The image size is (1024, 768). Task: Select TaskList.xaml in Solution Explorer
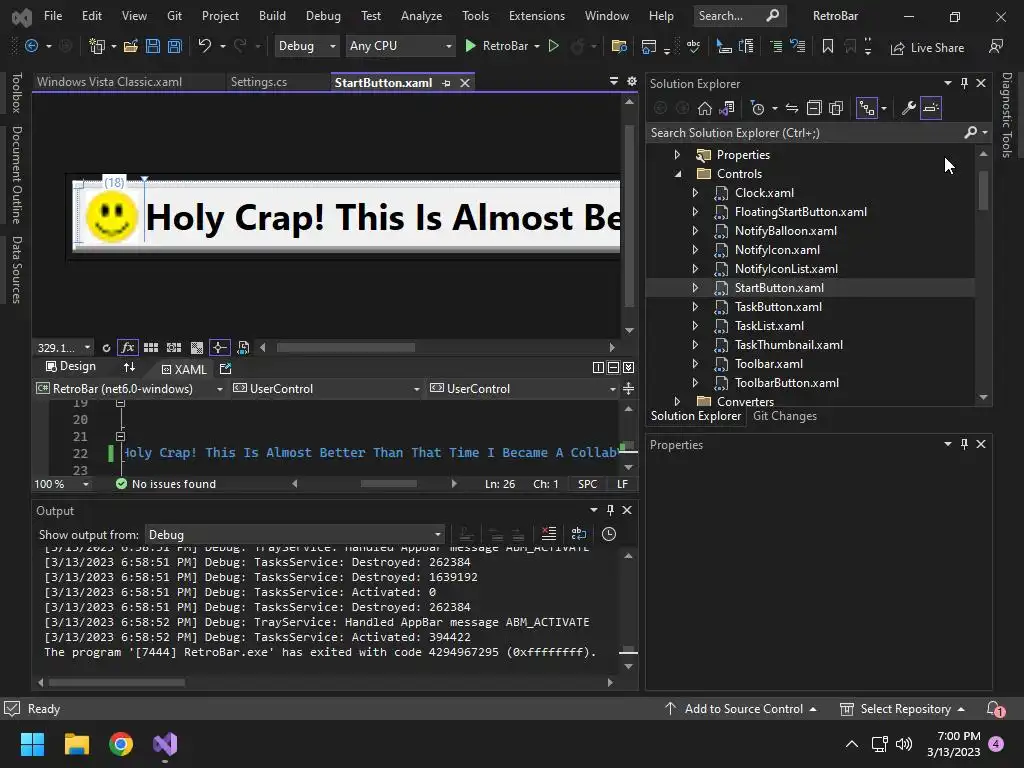[x=769, y=325]
